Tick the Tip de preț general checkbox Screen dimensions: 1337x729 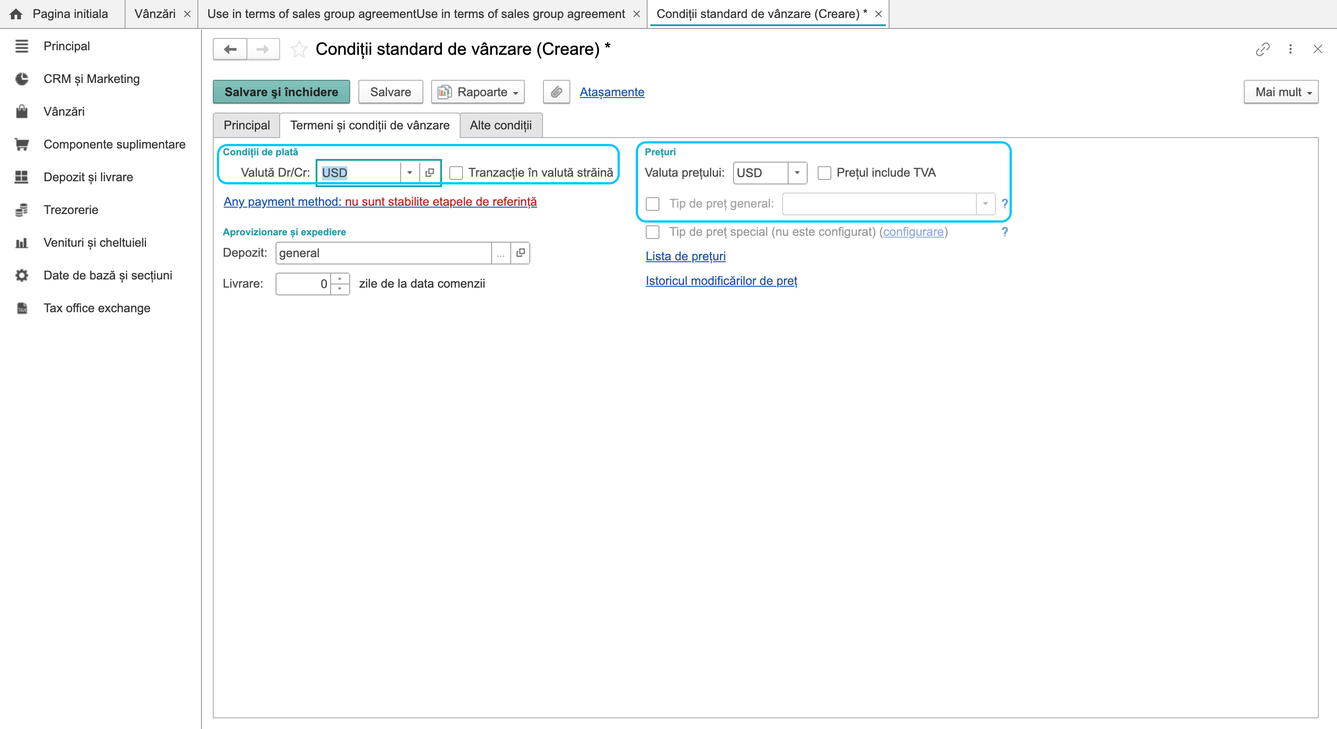[x=653, y=204]
